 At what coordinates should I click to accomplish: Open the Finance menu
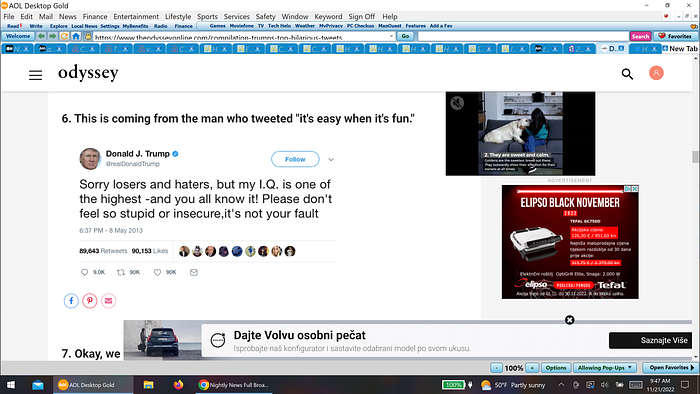point(95,17)
